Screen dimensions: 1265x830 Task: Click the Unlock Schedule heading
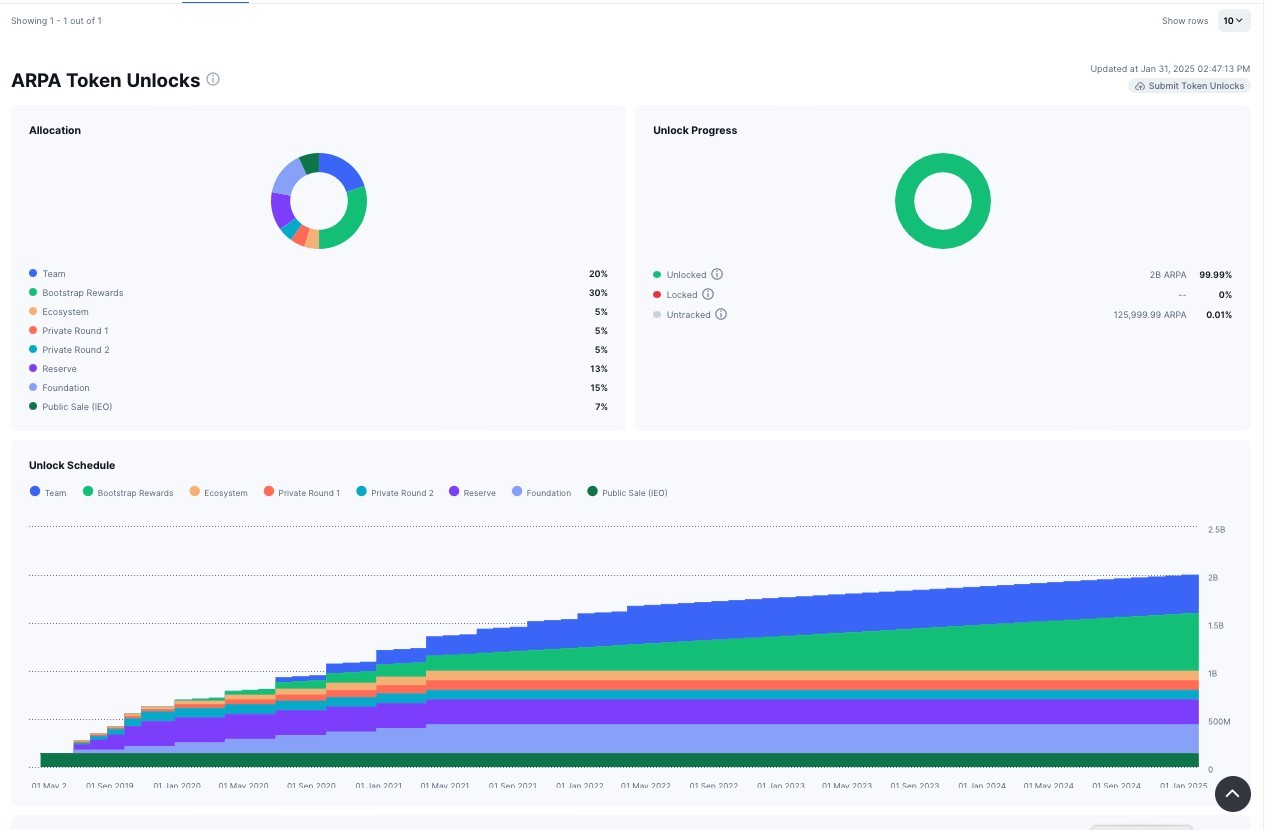point(72,465)
